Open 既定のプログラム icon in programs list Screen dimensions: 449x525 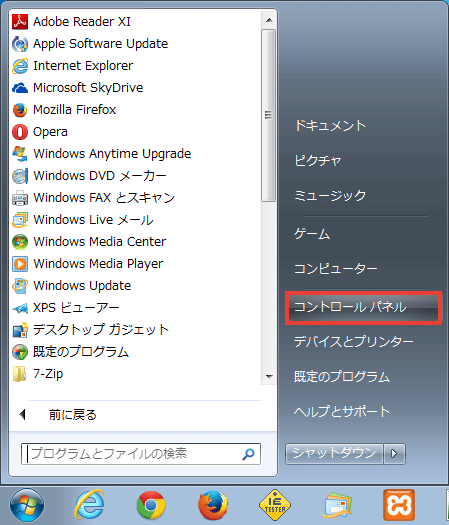click(x=20, y=352)
